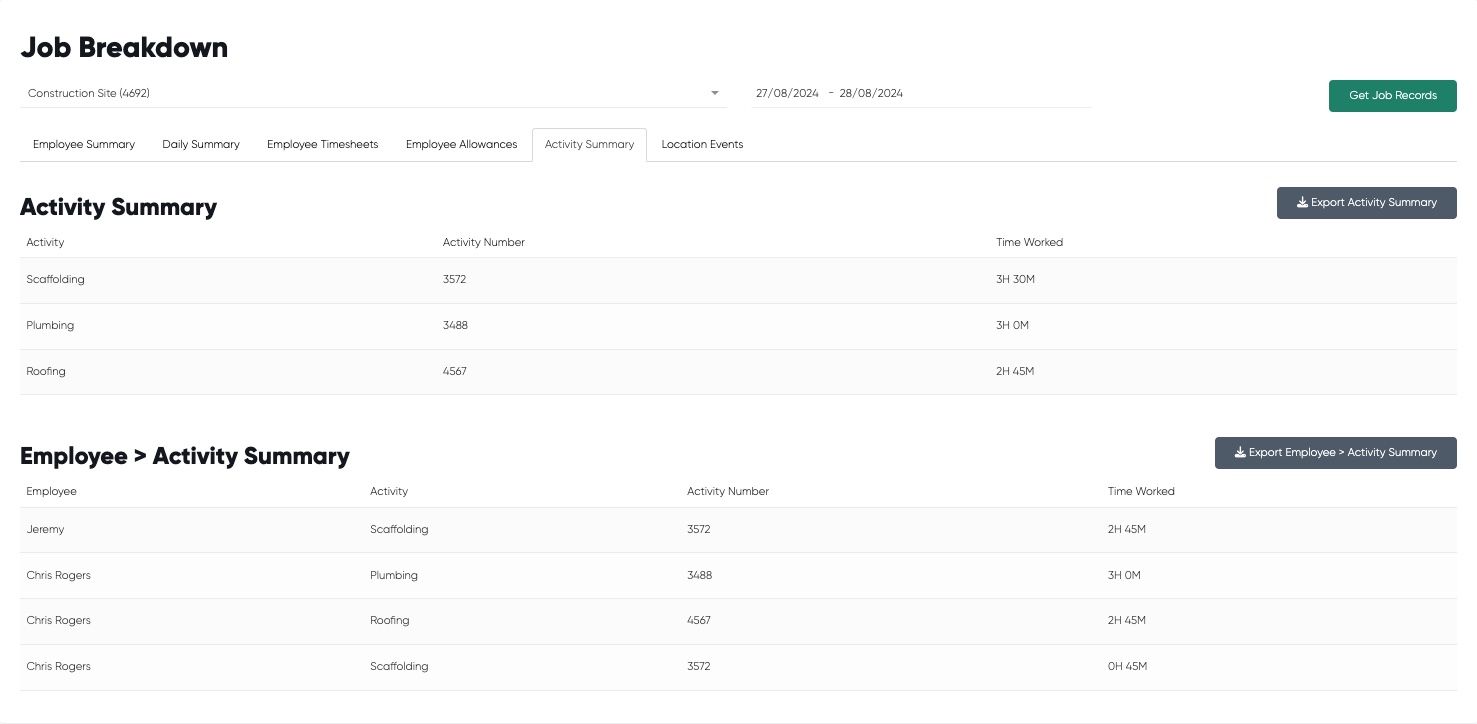Click the Jeremy employee cell
1477x724 pixels.
(x=45, y=530)
